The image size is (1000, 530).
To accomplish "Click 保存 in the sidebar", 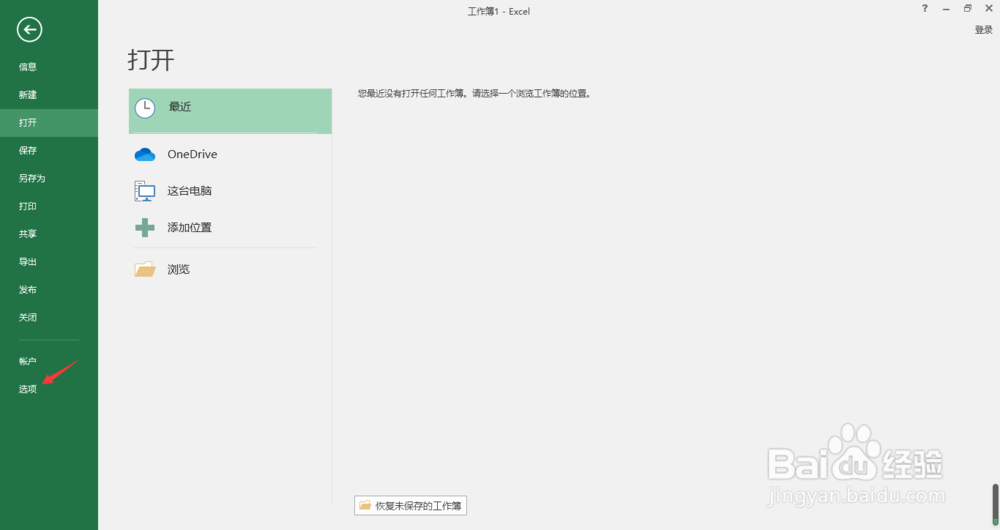I will (x=27, y=151).
